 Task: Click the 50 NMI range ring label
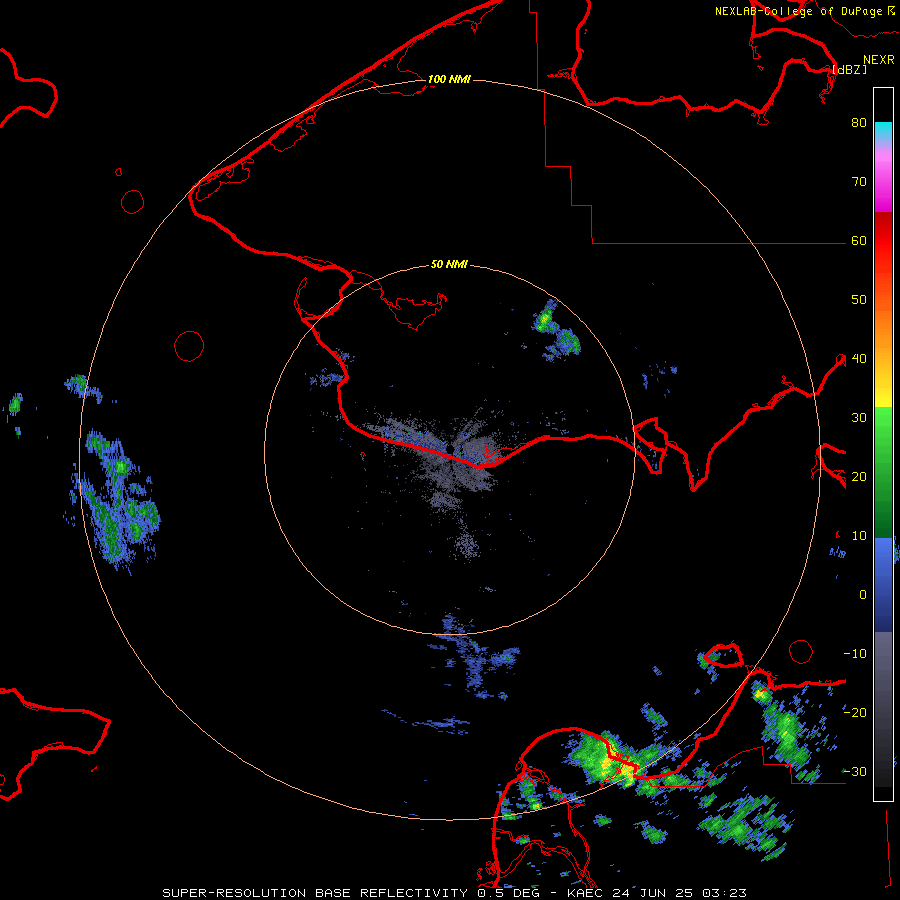(x=449, y=265)
